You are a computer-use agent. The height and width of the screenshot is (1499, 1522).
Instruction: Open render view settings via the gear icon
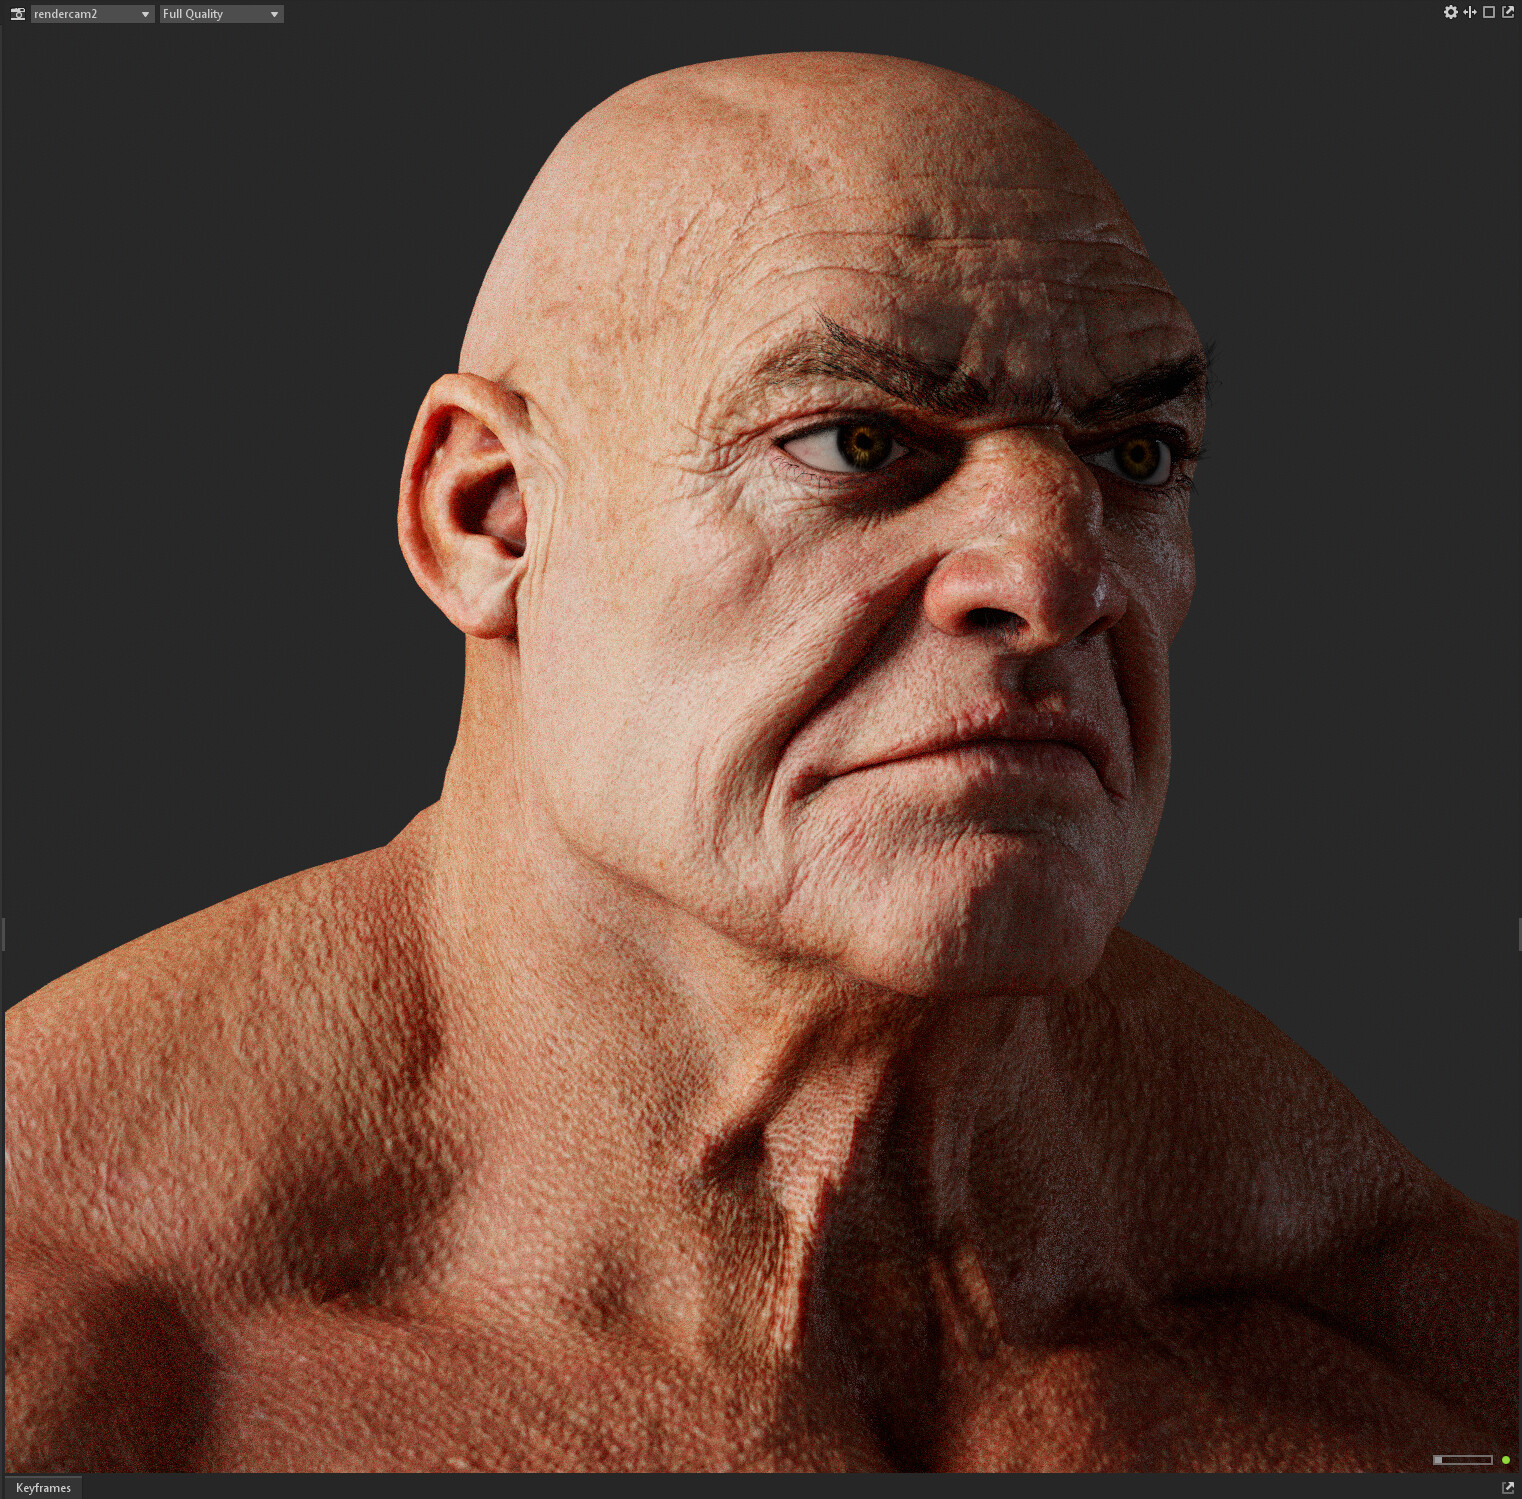(1450, 12)
